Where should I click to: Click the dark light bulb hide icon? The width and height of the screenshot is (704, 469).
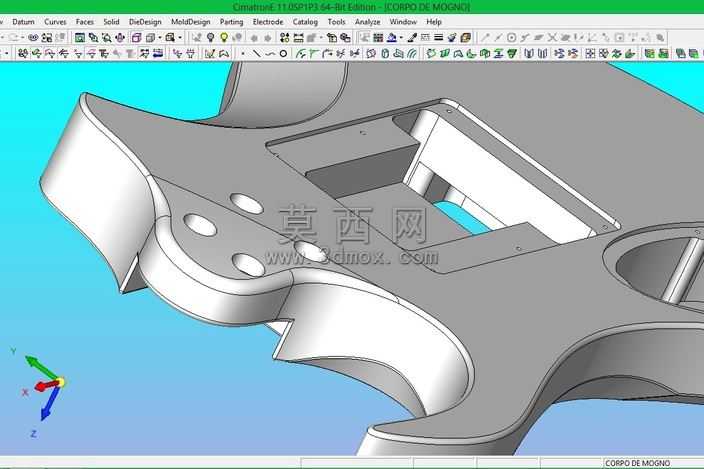pos(210,38)
